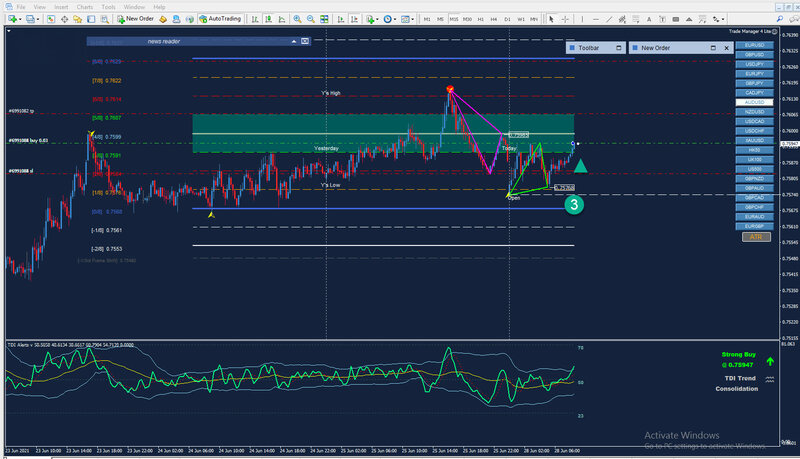Image resolution: width=800 pixels, height=459 pixels.
Task: Click the green triangle marker on chart
Action: [x=580, y=165]
